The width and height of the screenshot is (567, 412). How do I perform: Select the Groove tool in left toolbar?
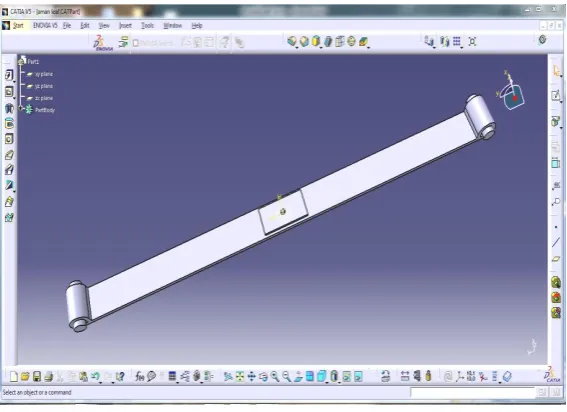[x=9, y=124]
